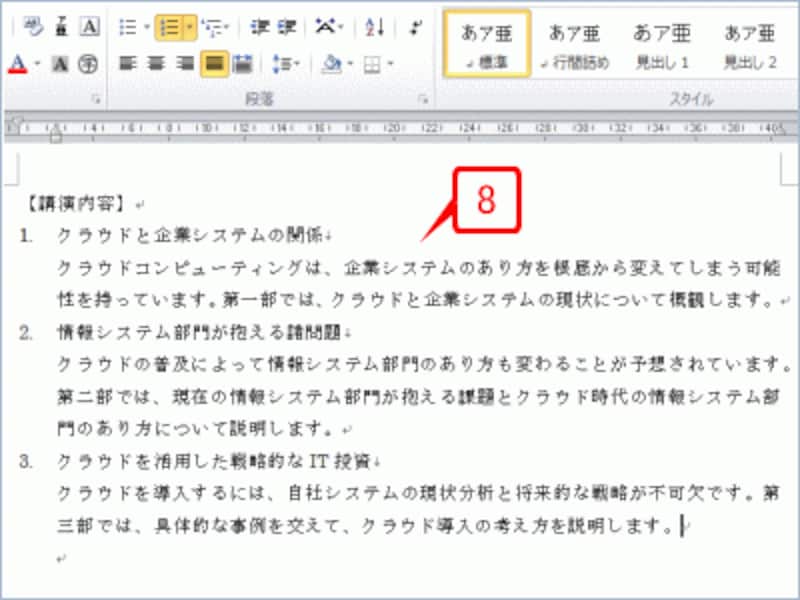The image size is (800, 600).
Task: Apply phonetic guide (ruby) to text
Action: pos(33,25)
